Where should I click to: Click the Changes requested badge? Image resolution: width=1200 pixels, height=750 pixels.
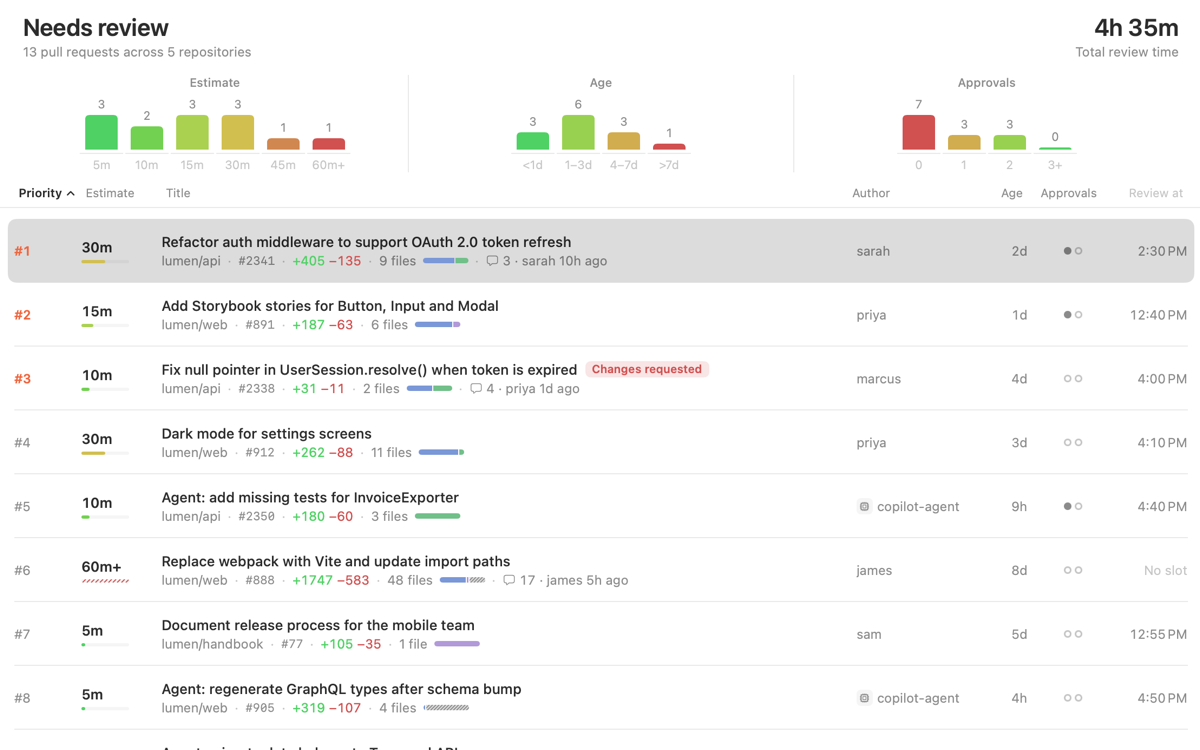(647, 369)
